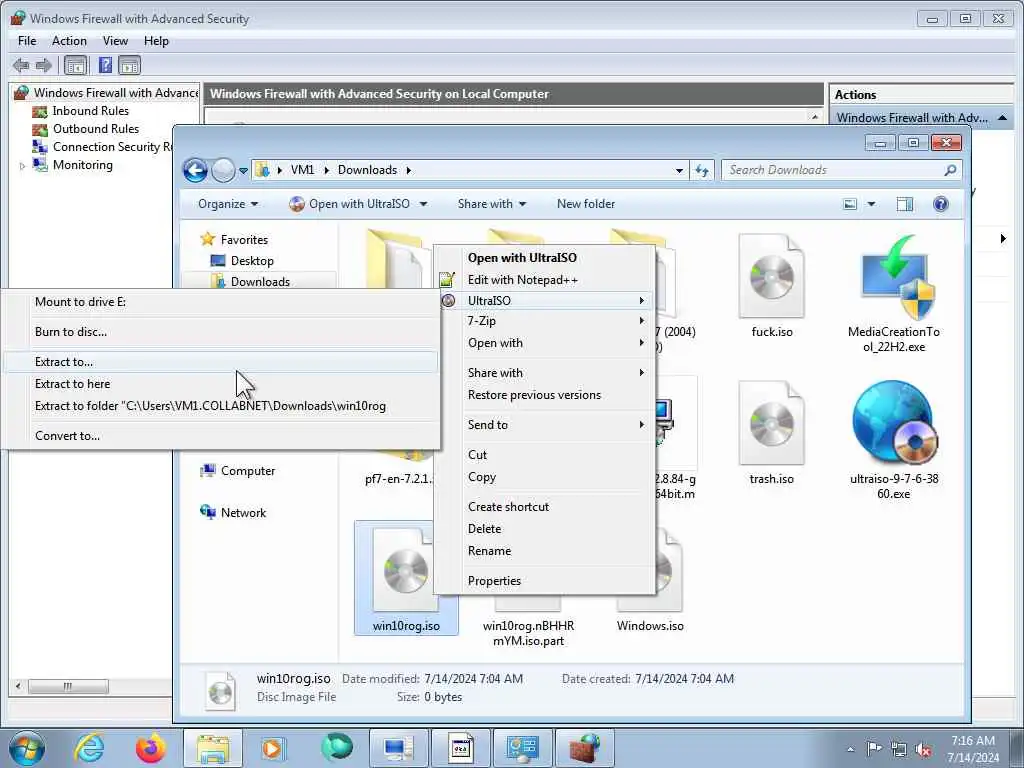Click Explorer help question icon

(x=940, y=204)
